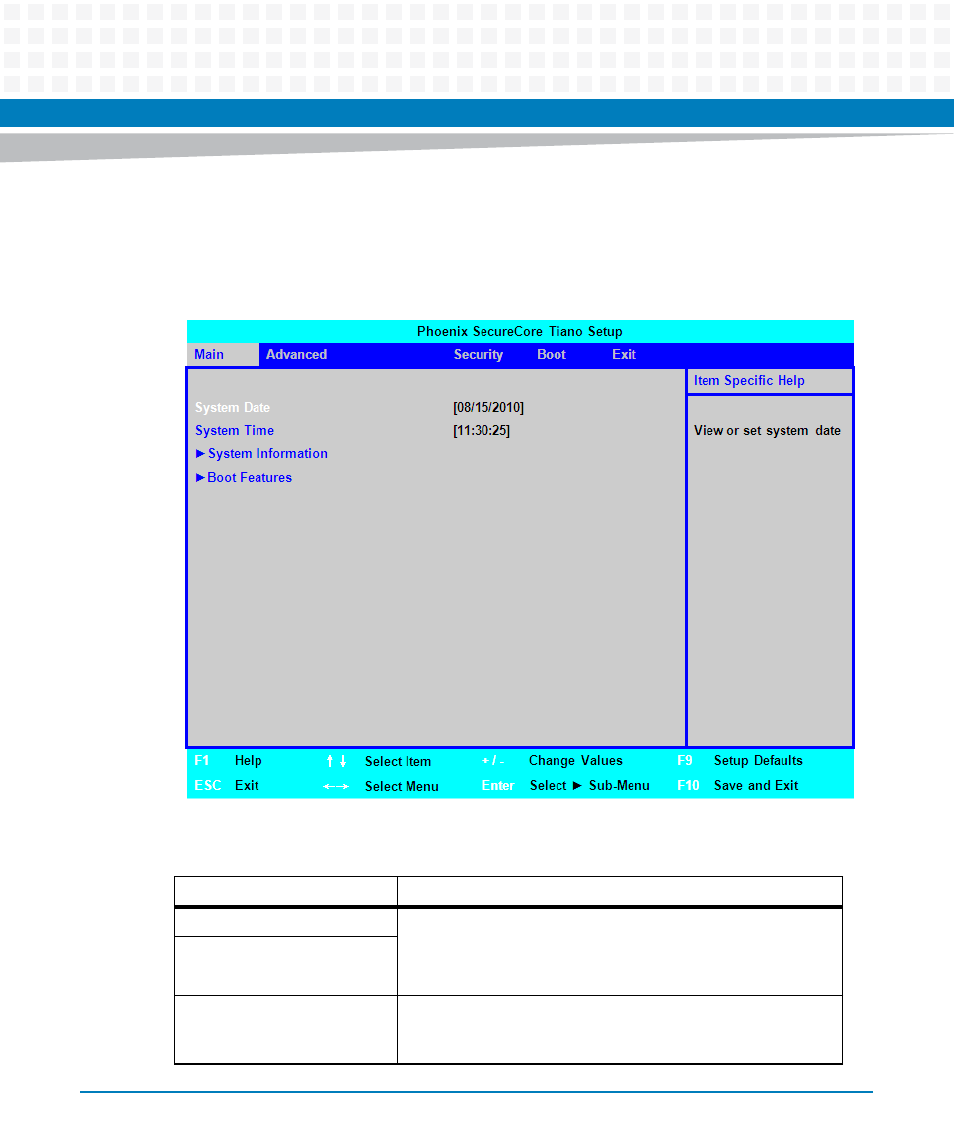Click the F1 Help key hint
This screenshot has height=1145, width=954.
[227, 761]
